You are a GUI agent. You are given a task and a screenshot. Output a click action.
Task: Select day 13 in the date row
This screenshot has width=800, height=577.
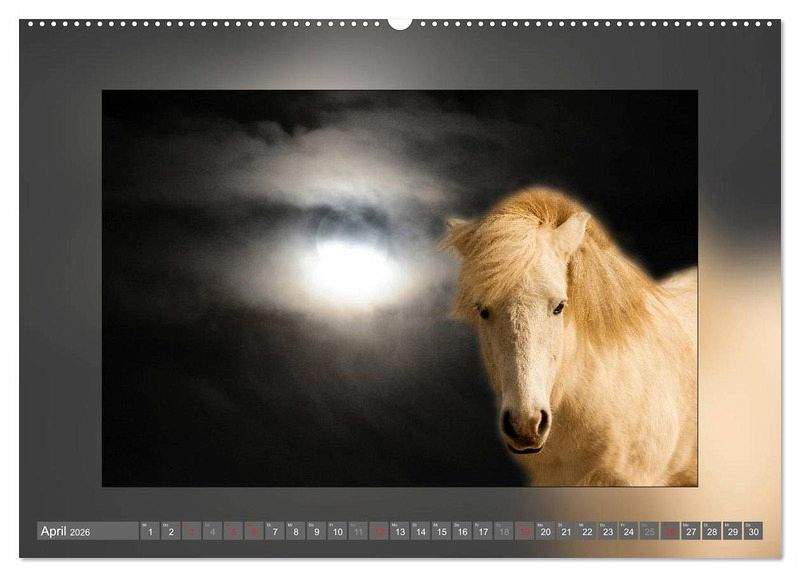[400, 531]
